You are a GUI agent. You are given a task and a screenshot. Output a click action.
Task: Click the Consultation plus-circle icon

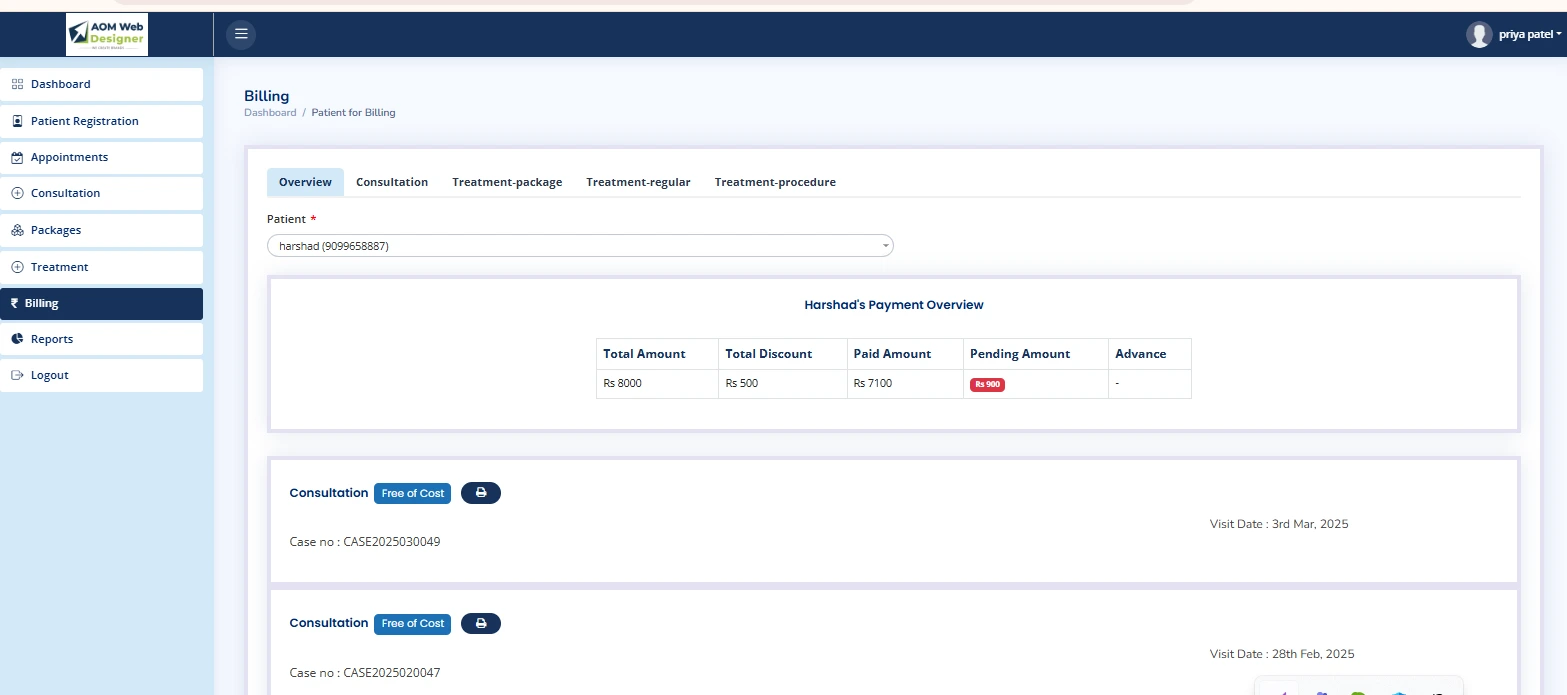(x=17, y=193)
